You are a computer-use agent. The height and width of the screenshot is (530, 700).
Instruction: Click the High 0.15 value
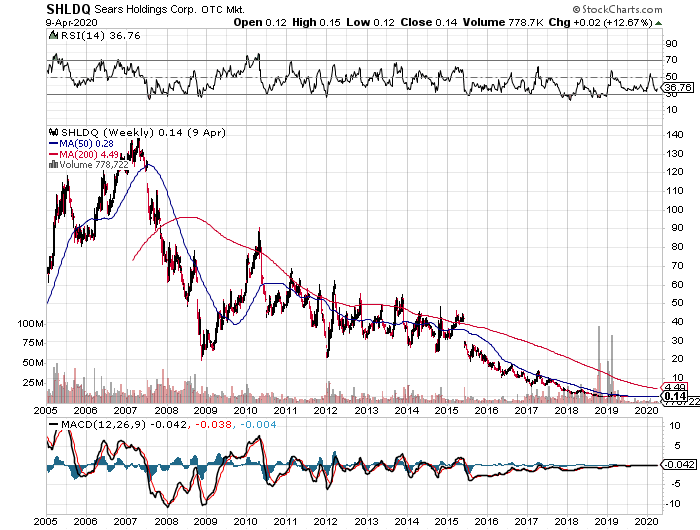pos(316,22)
